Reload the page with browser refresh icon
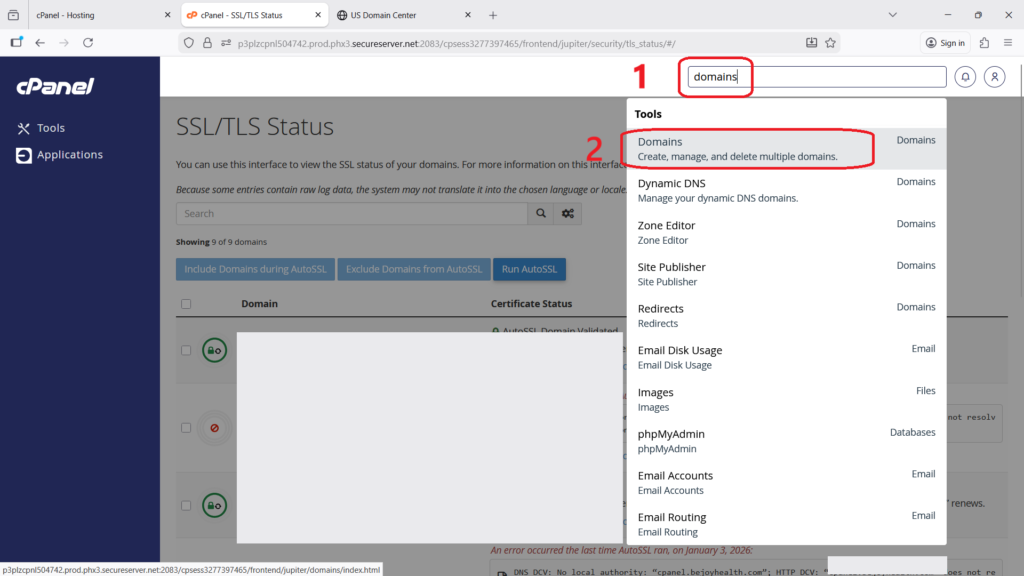 [88, 43]
